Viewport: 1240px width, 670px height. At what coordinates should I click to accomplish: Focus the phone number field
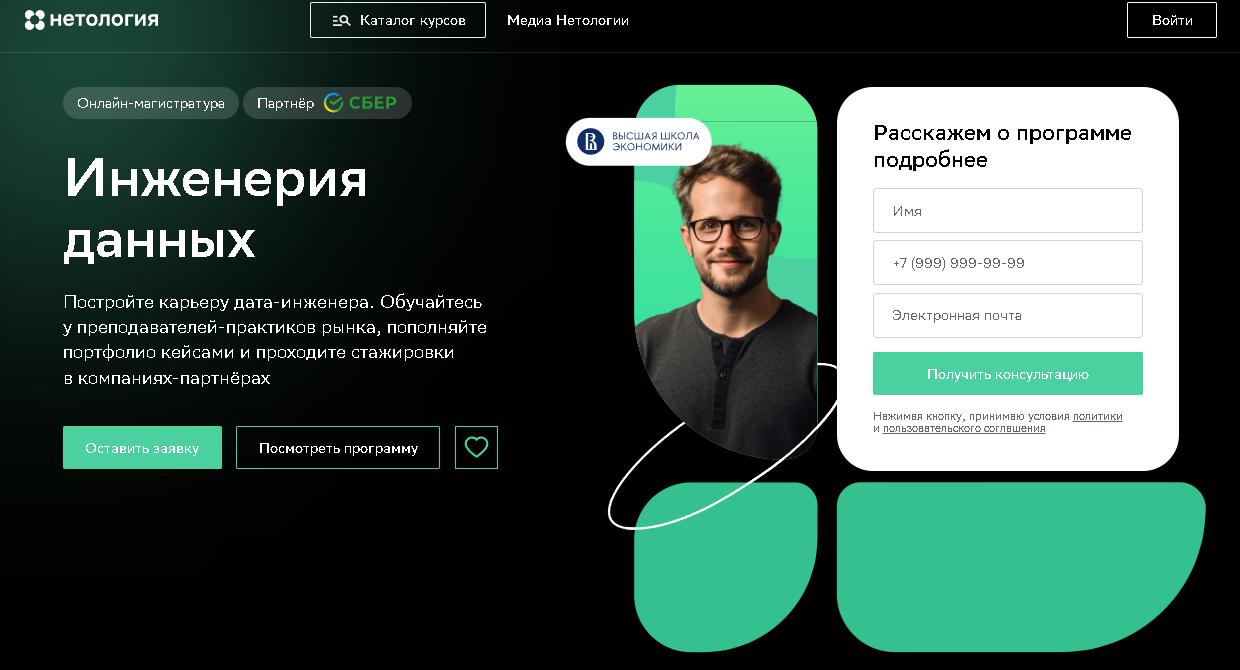pos(1008,263)
